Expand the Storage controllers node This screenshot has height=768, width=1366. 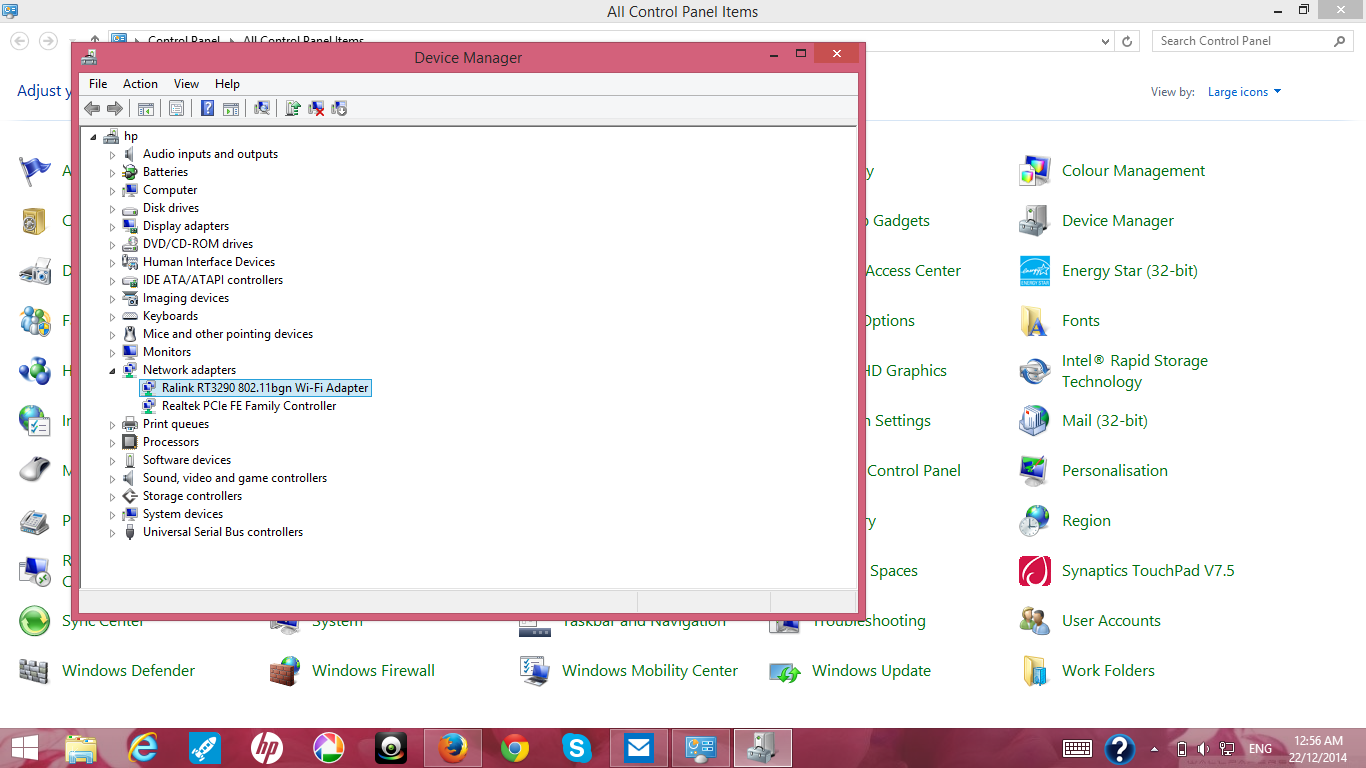tap(113, 497)
